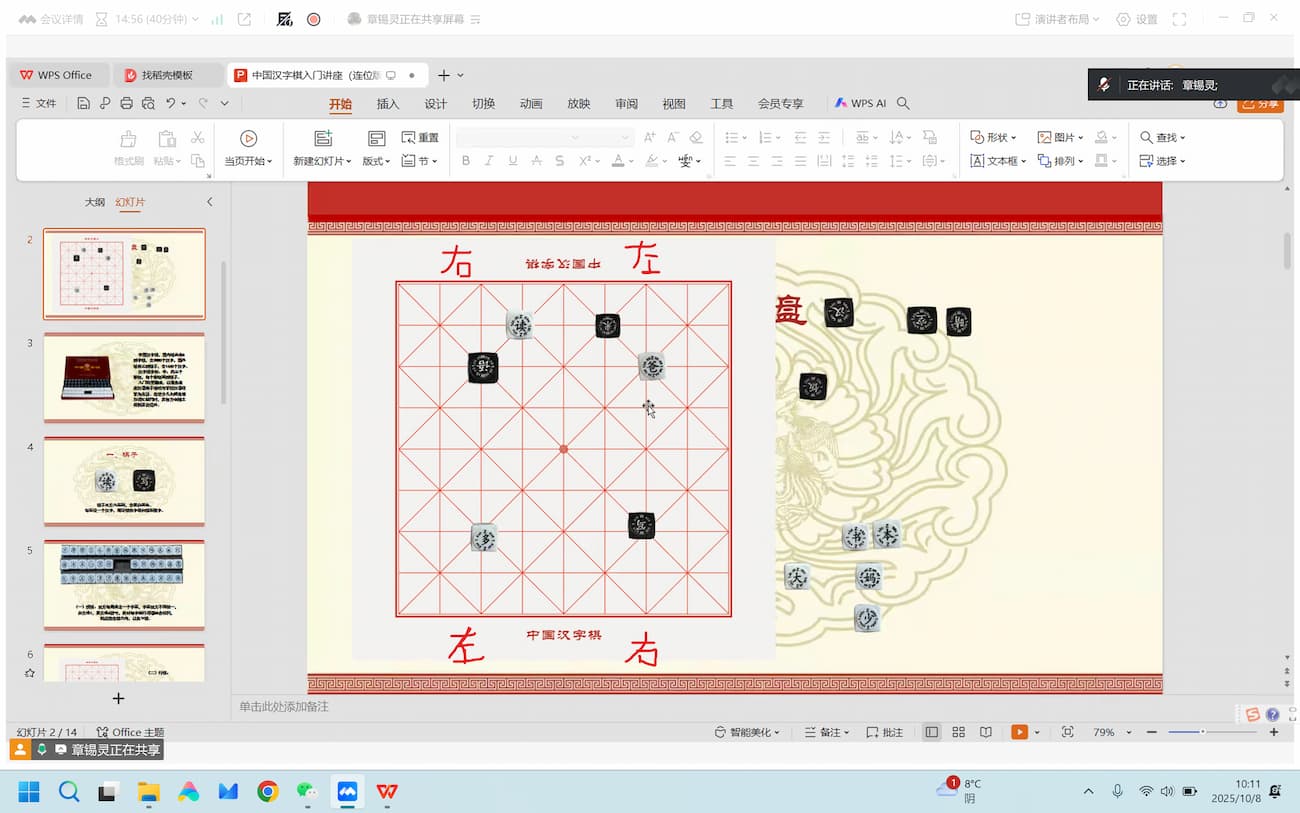Open the 插入 ribbon tab

pos(387,103)
